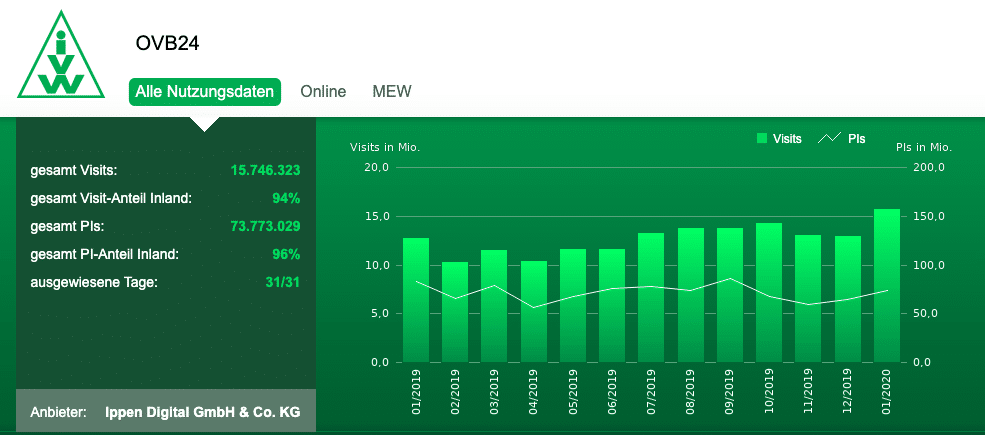This screenshot has width=985, height=435.
Task: Click the 10/2019 visits bar
Action: (769, 293)
